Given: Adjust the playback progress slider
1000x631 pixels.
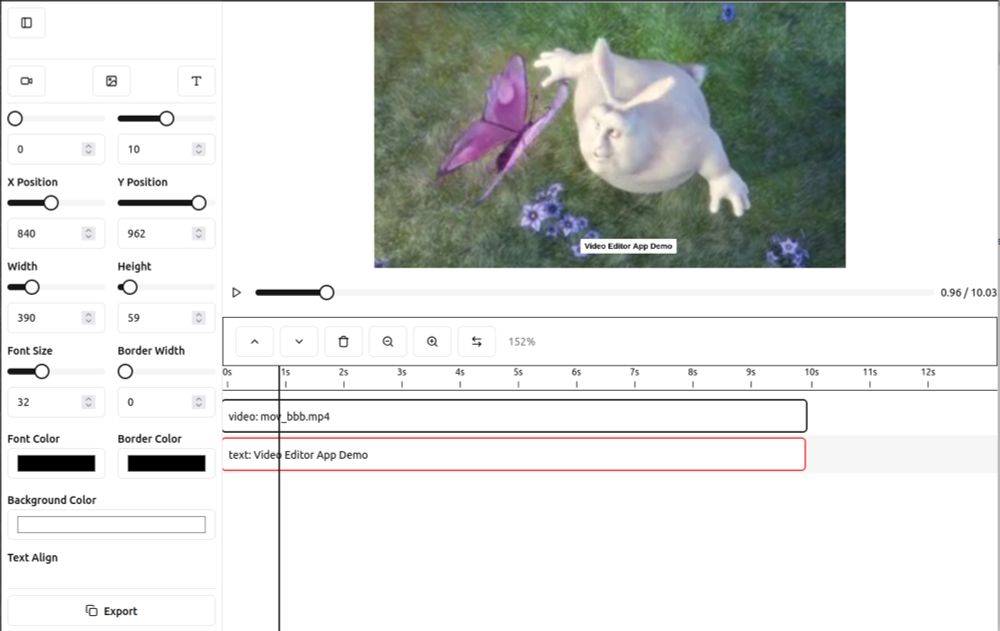Looking at the screenshot, I should tap(594, 292).
